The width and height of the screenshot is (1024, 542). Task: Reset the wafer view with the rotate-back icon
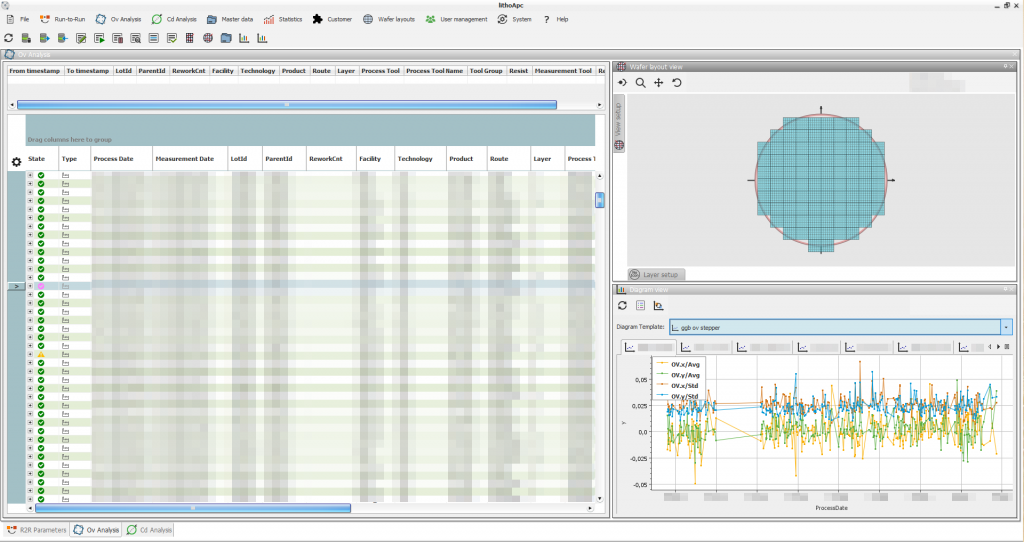click(x=677, y=83)
